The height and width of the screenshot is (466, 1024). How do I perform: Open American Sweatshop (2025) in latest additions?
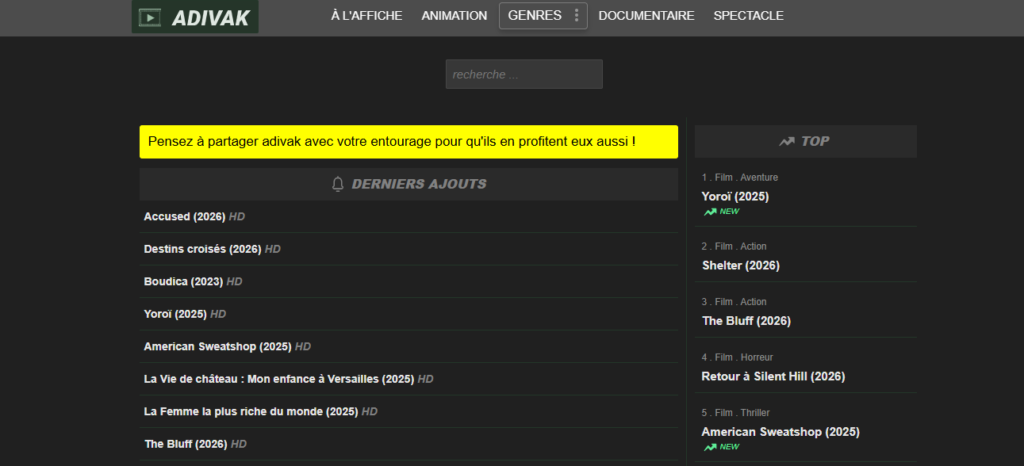tap(217, 347)
